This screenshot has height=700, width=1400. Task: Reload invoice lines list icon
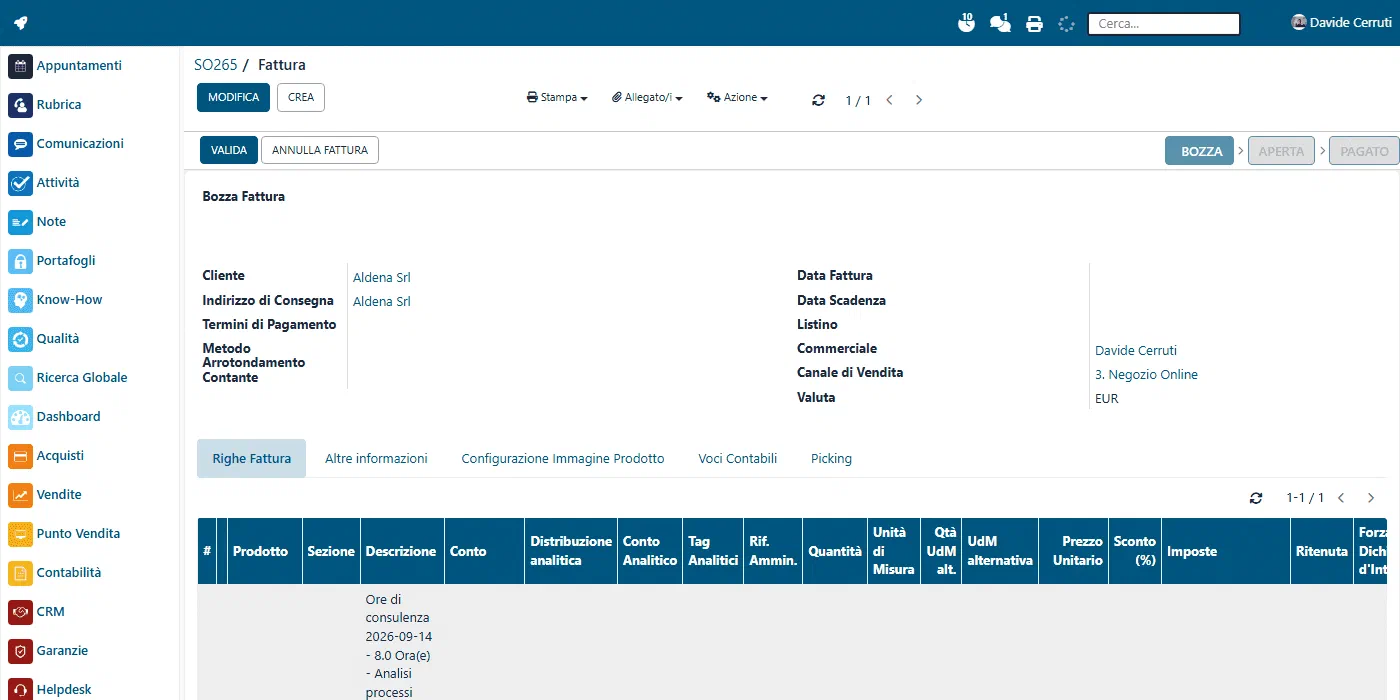tap(1256, 498)
